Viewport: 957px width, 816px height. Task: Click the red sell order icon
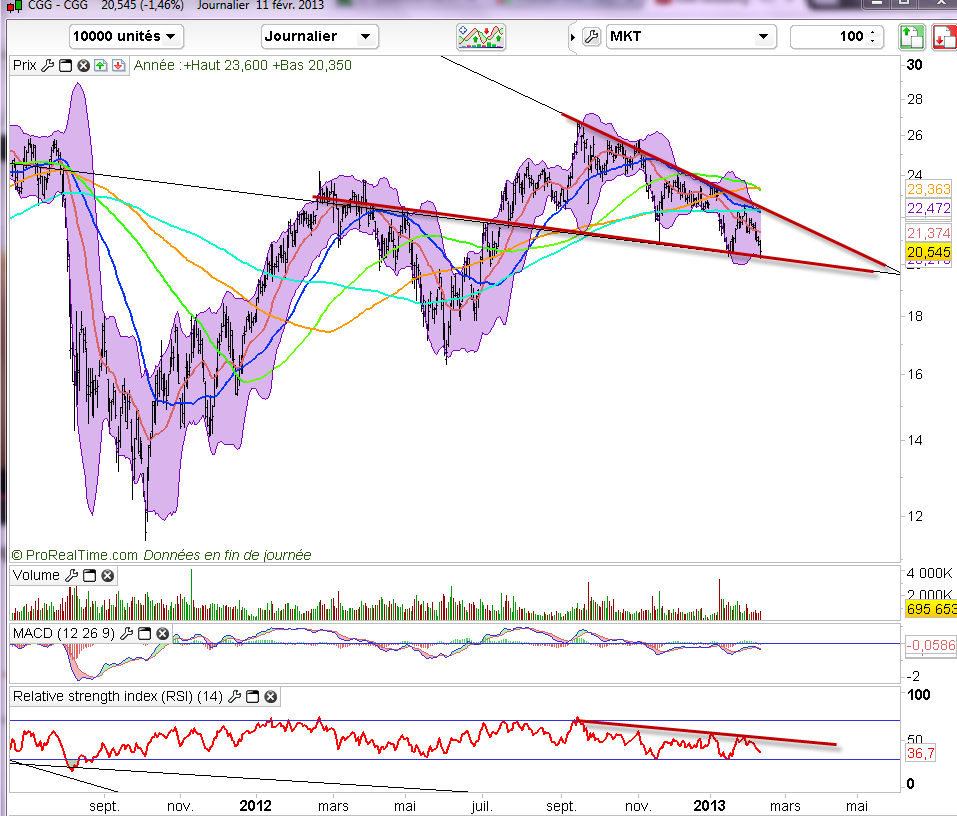click(944, 37)
